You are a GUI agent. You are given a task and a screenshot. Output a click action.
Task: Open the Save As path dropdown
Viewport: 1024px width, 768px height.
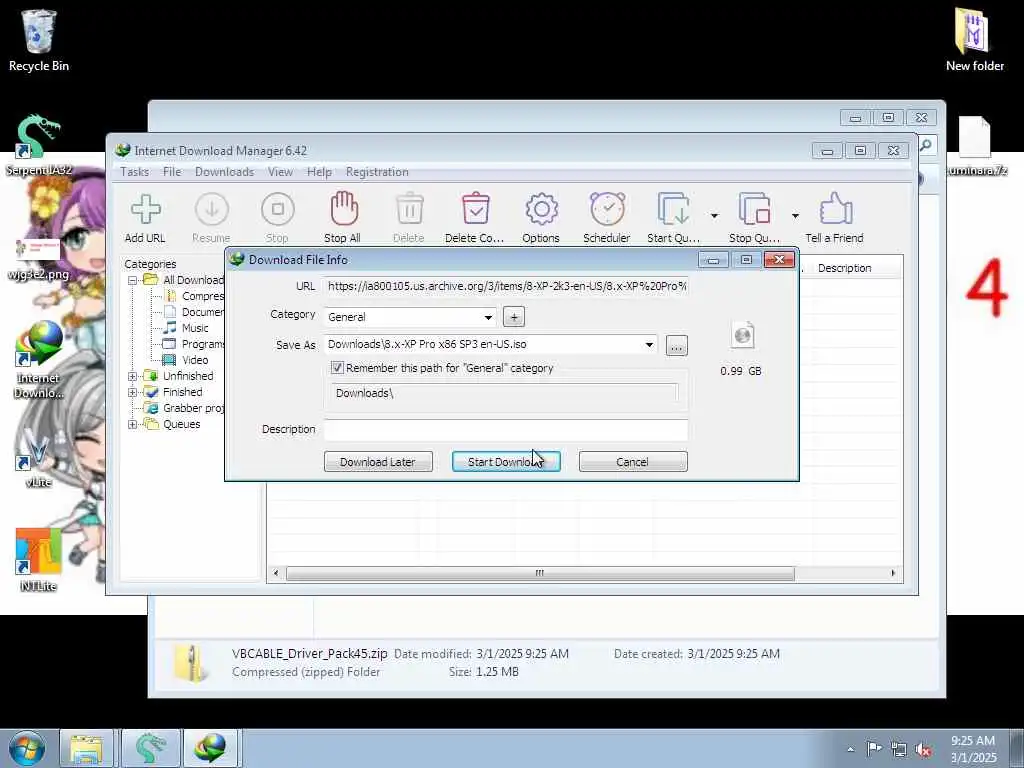tap(649, 345)
